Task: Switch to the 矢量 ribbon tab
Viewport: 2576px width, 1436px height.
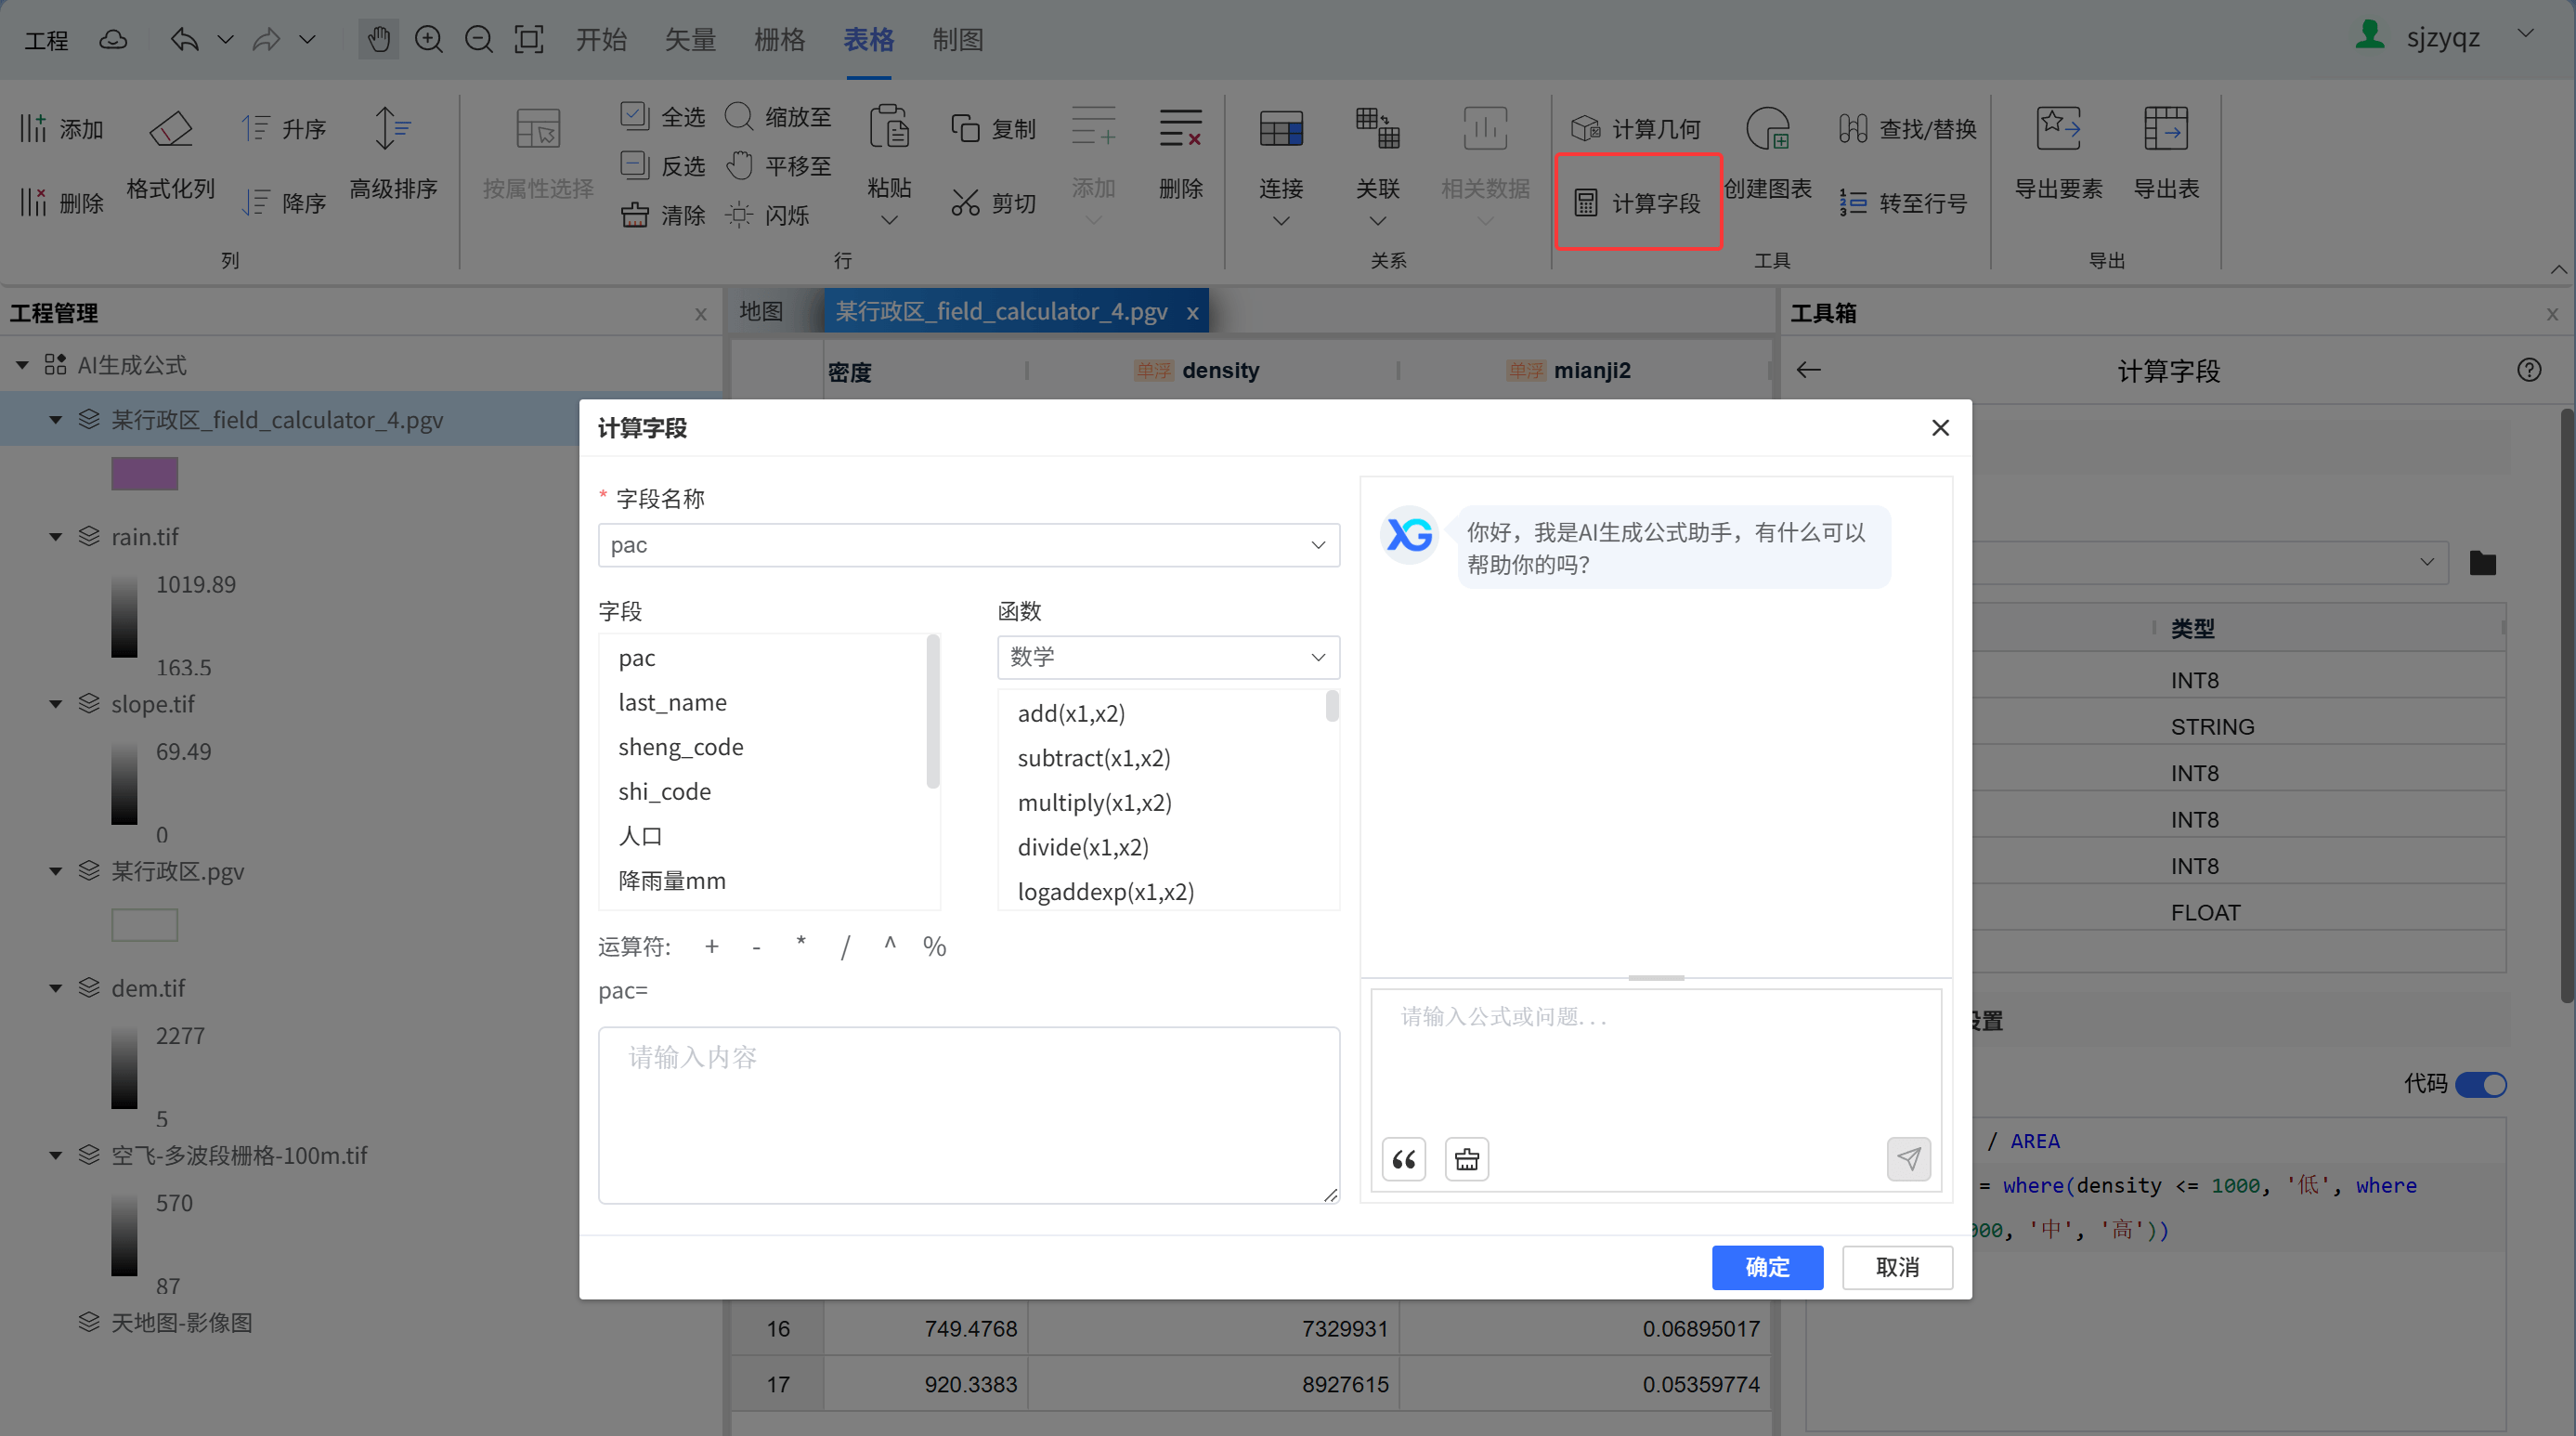Action: pyautogui.click(x=690, y=40)
